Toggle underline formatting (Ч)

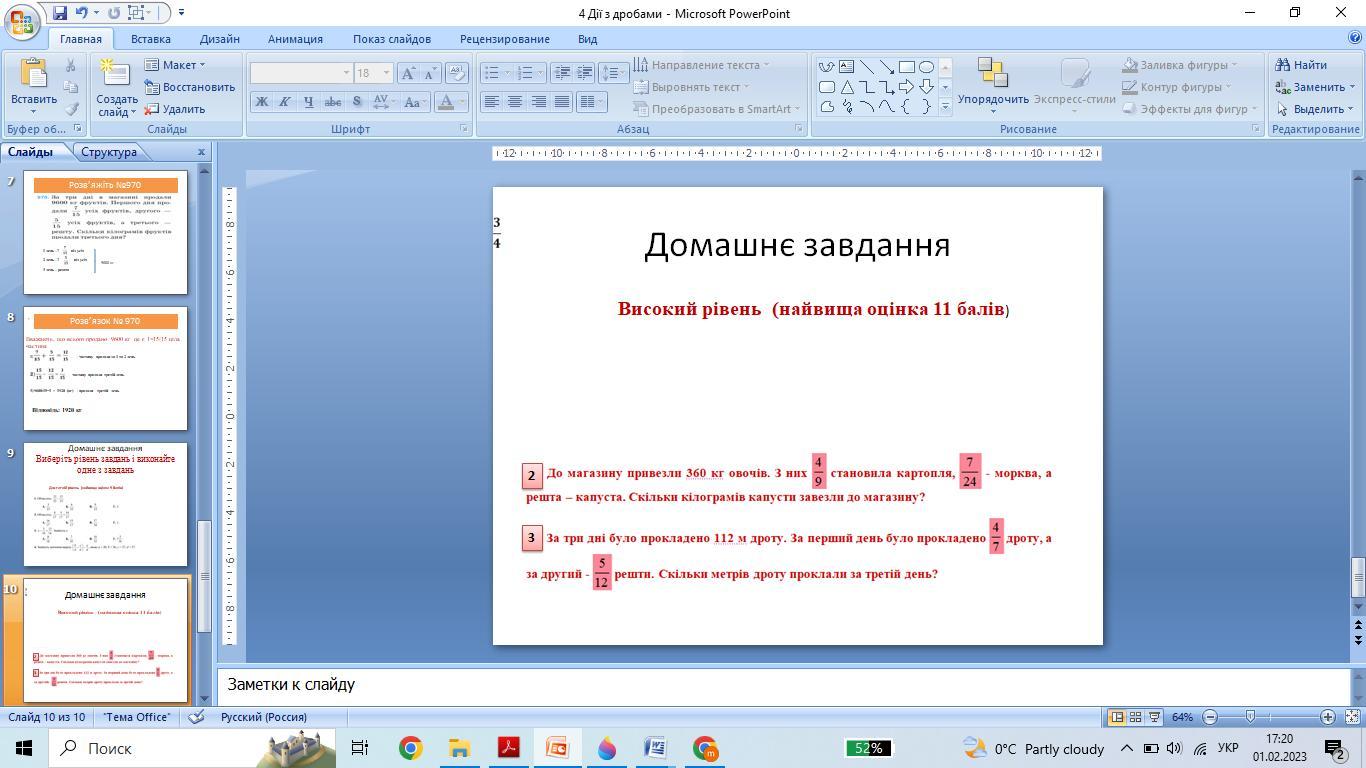(x=307, y=101)
